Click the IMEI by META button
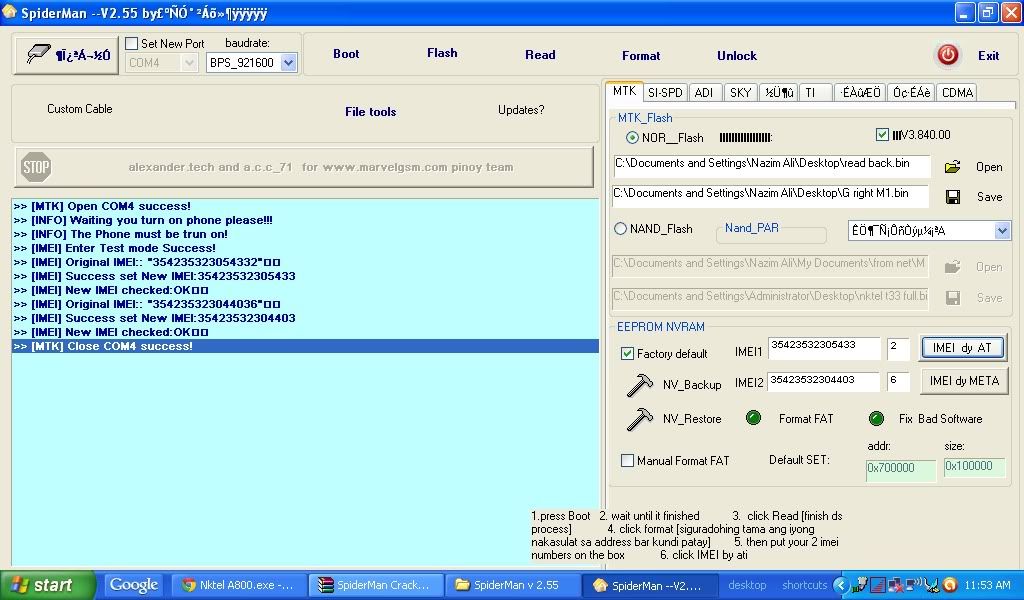 964,381
